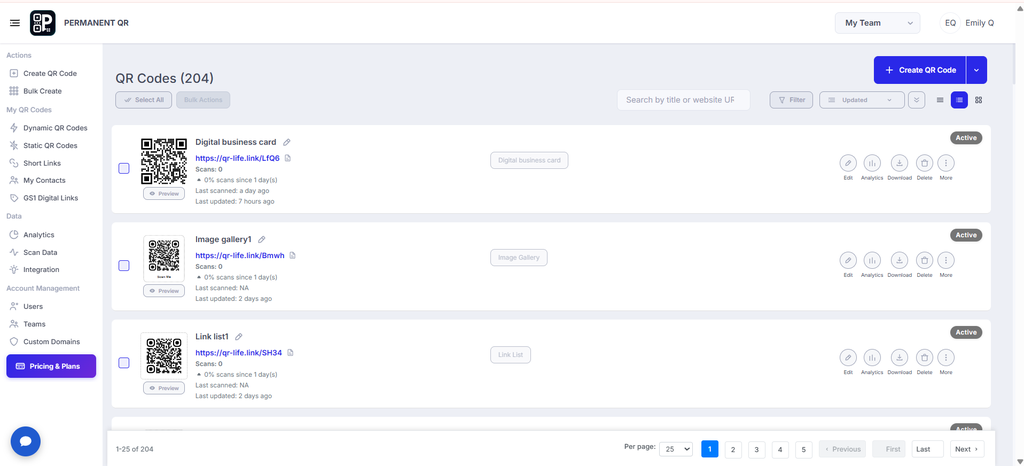Image resolution: width=1024 pixels, height=466 pixels.
Task: Download the Link list1 QR code
Action: click(x=899, y=357)
